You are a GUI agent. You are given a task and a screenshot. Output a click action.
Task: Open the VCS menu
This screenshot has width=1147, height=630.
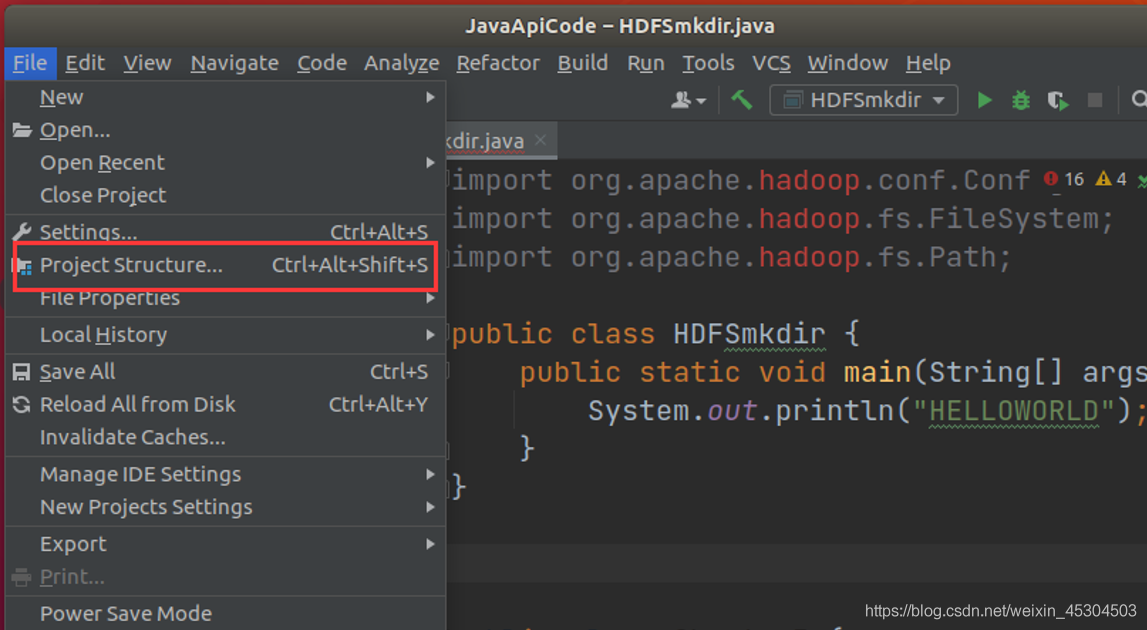(x=771, y=64)
